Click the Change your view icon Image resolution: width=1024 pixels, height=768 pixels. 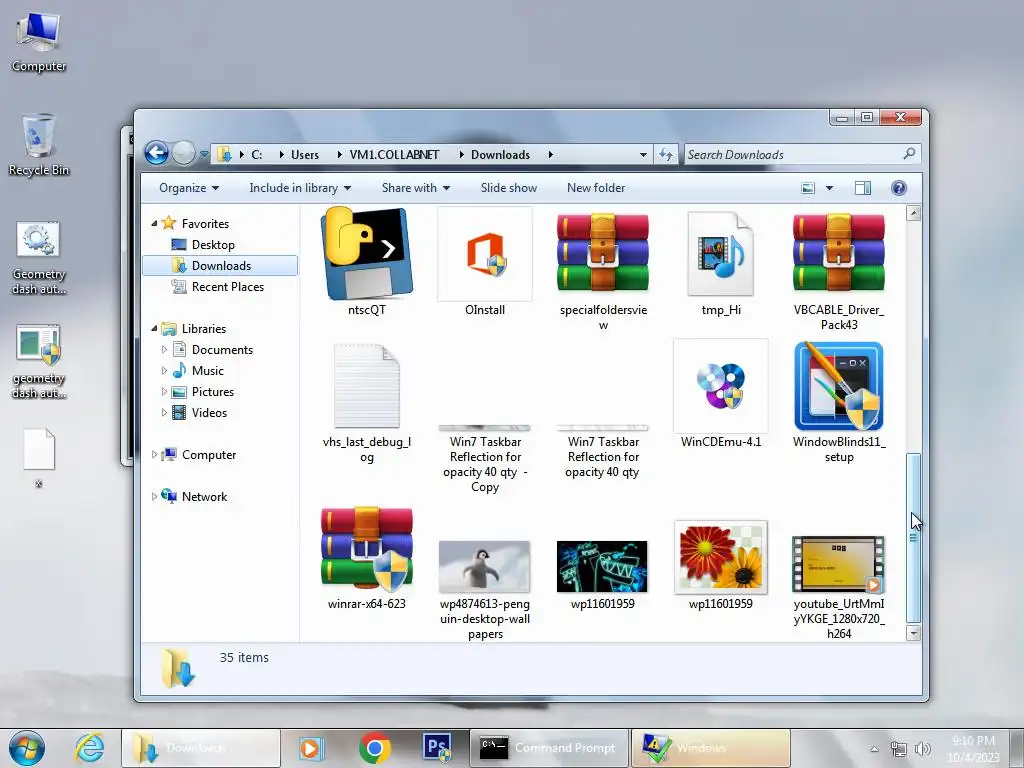[x=808, y=188]
